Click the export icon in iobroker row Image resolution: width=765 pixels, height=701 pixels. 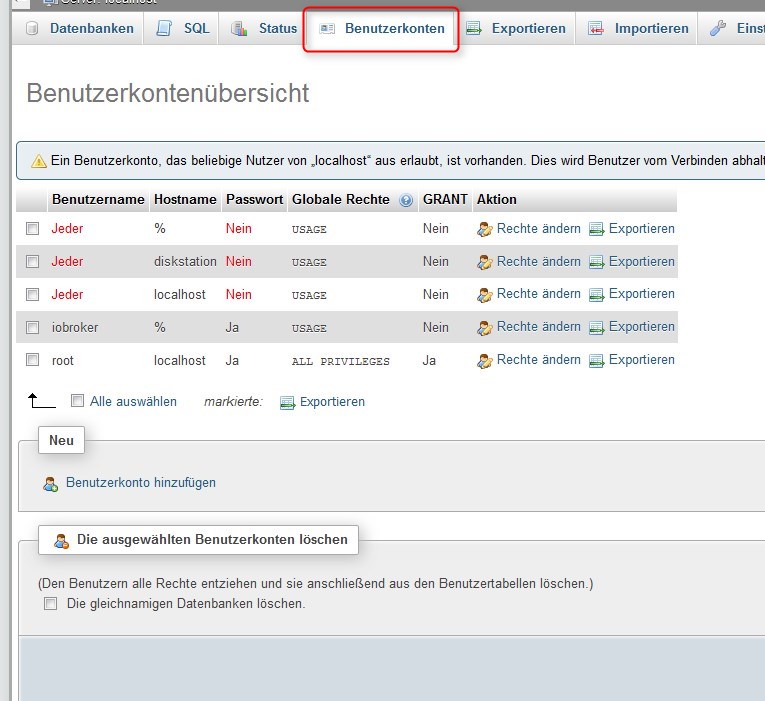[x=596, y=328]
